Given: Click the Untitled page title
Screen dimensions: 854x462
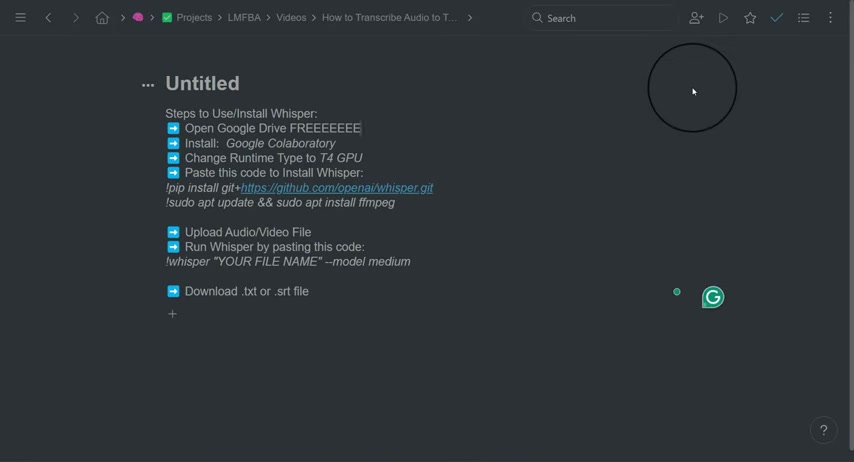Looking at the screenshot, I should click(x=203, y=83).
